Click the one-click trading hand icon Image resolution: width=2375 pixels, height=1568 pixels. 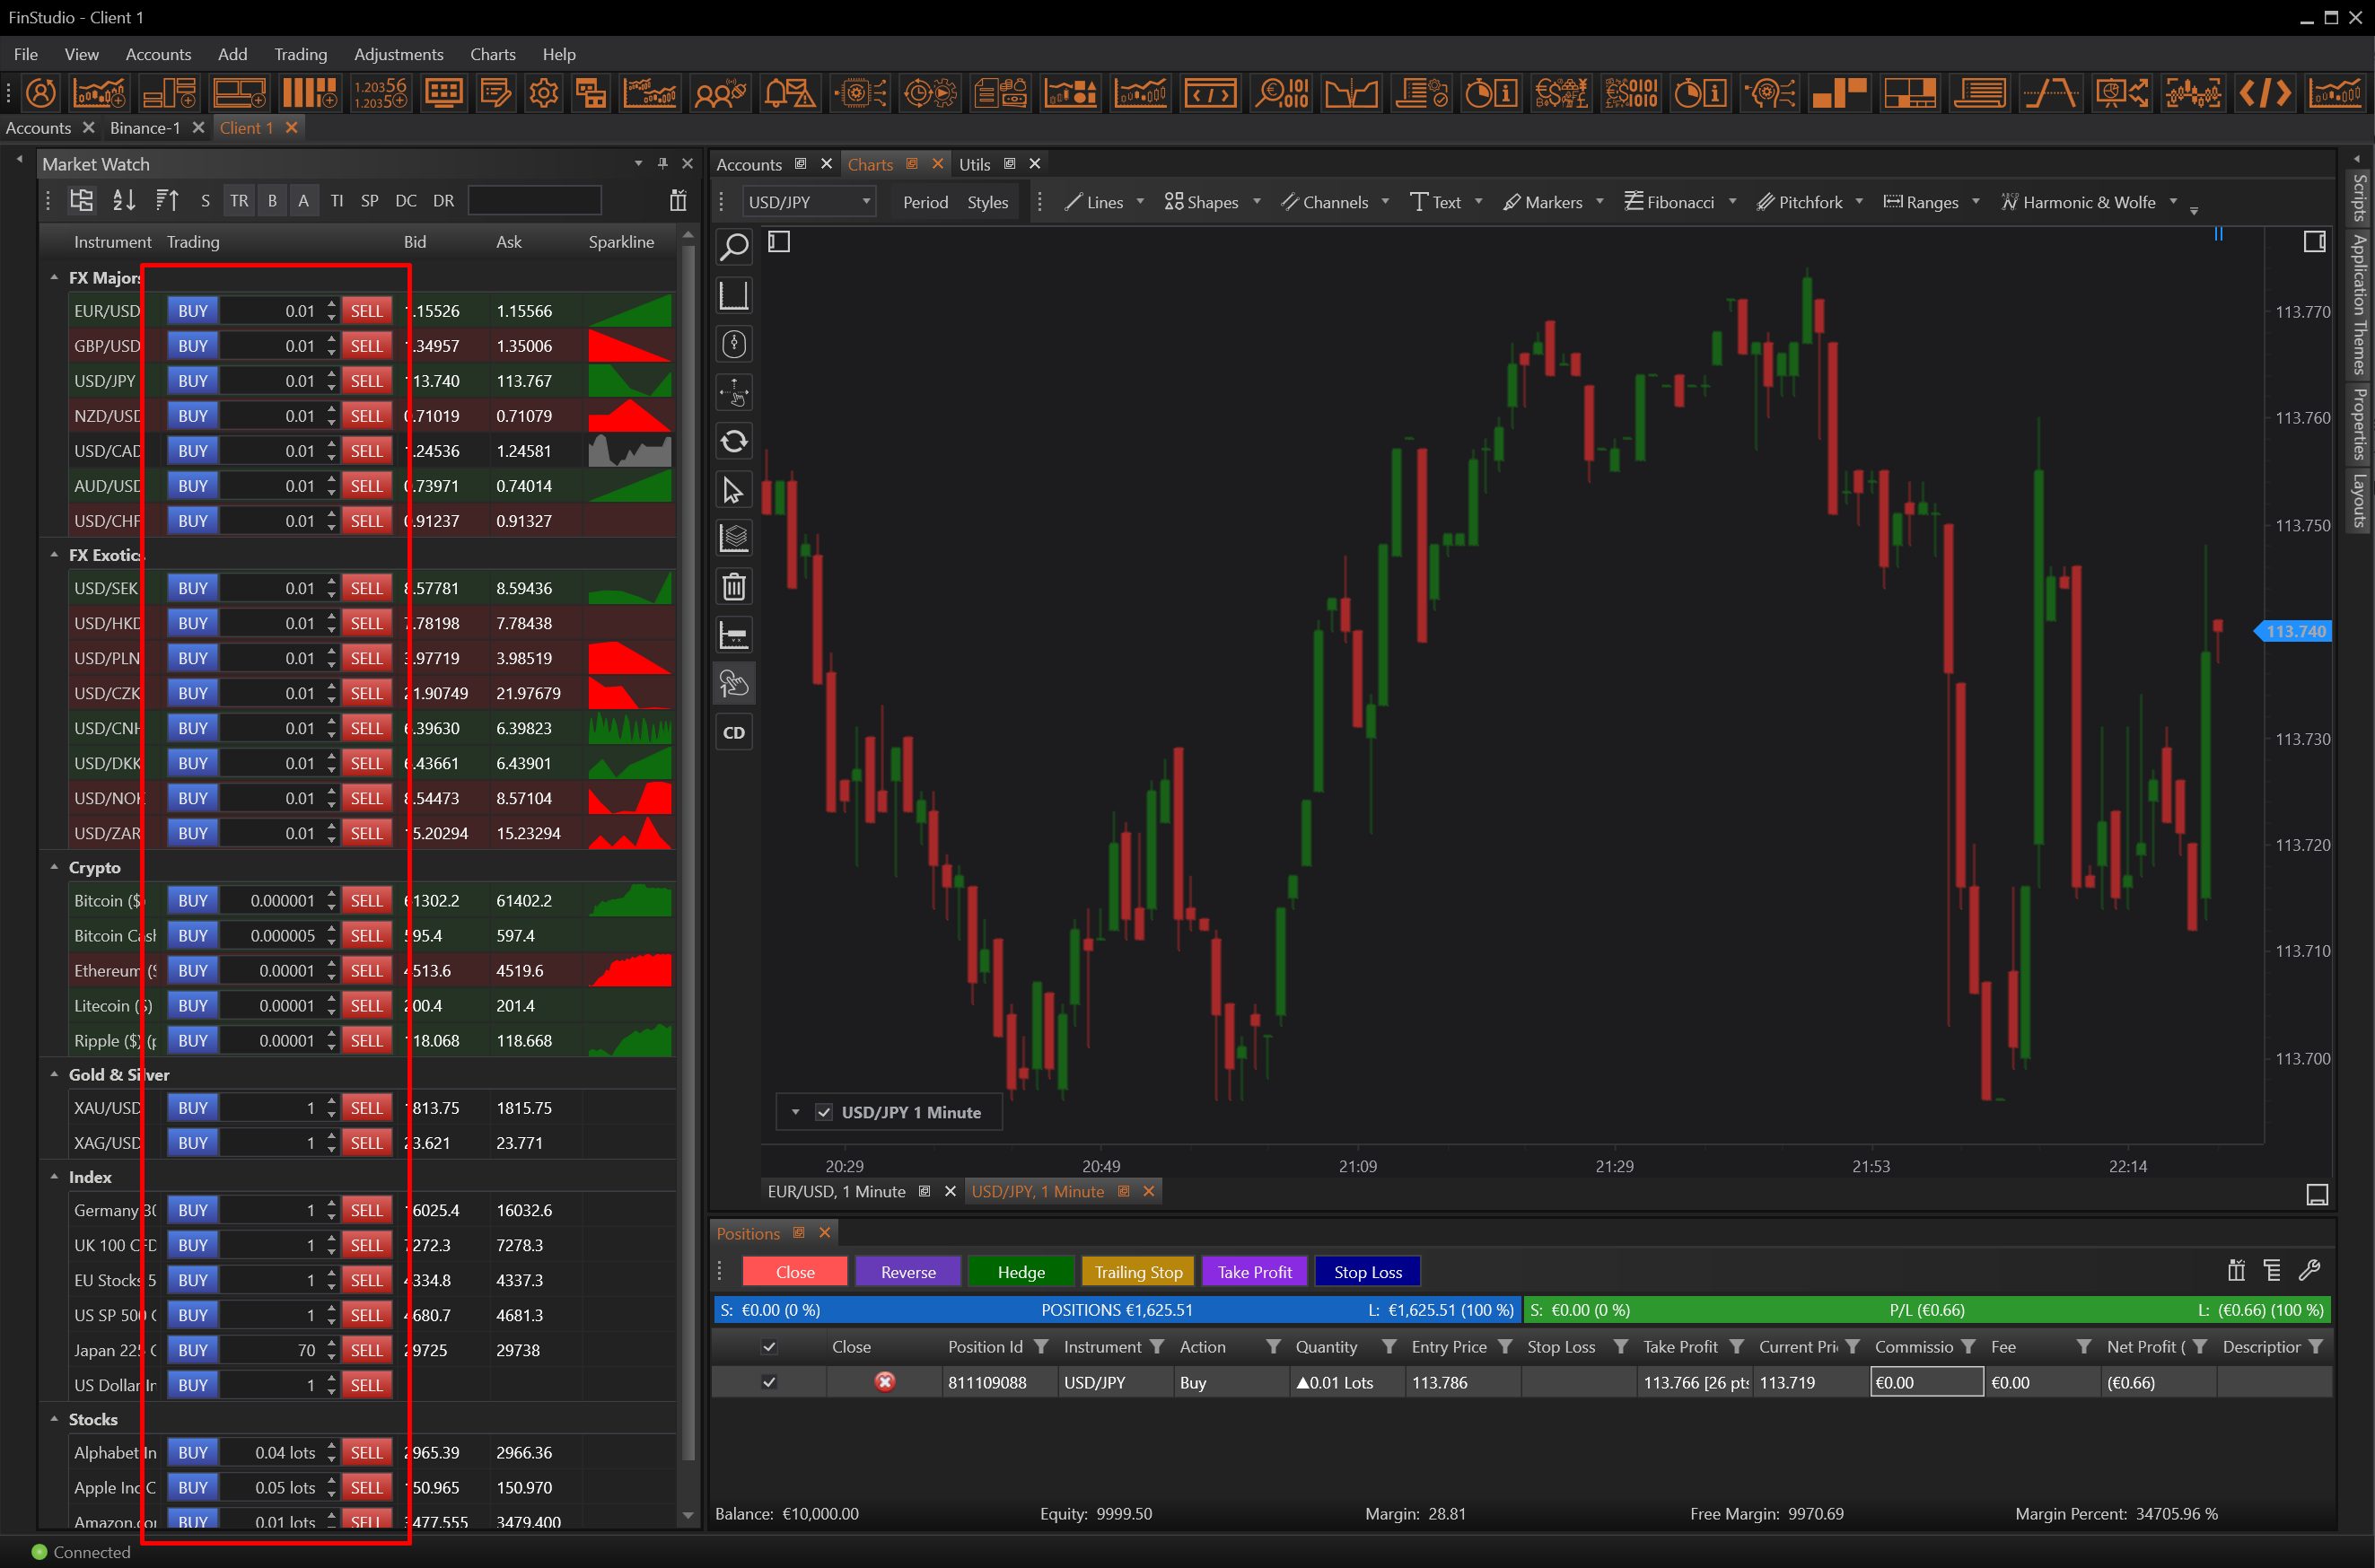(734, 684)
